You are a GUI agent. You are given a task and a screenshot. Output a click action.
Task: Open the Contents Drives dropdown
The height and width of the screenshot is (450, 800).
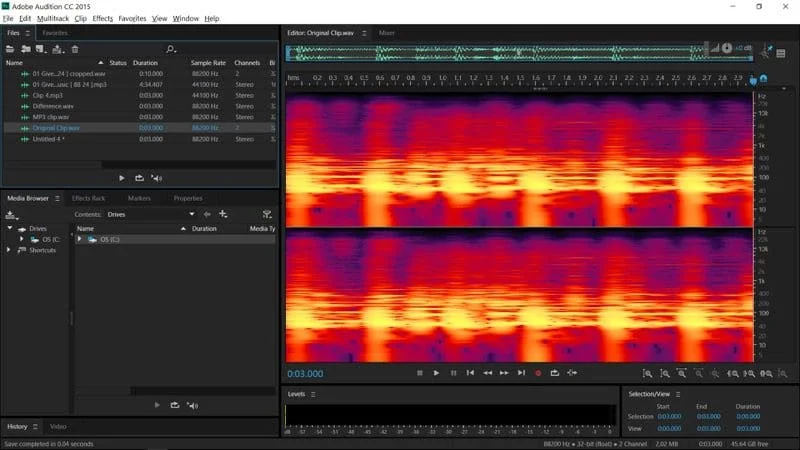click(x=151, y=214)
